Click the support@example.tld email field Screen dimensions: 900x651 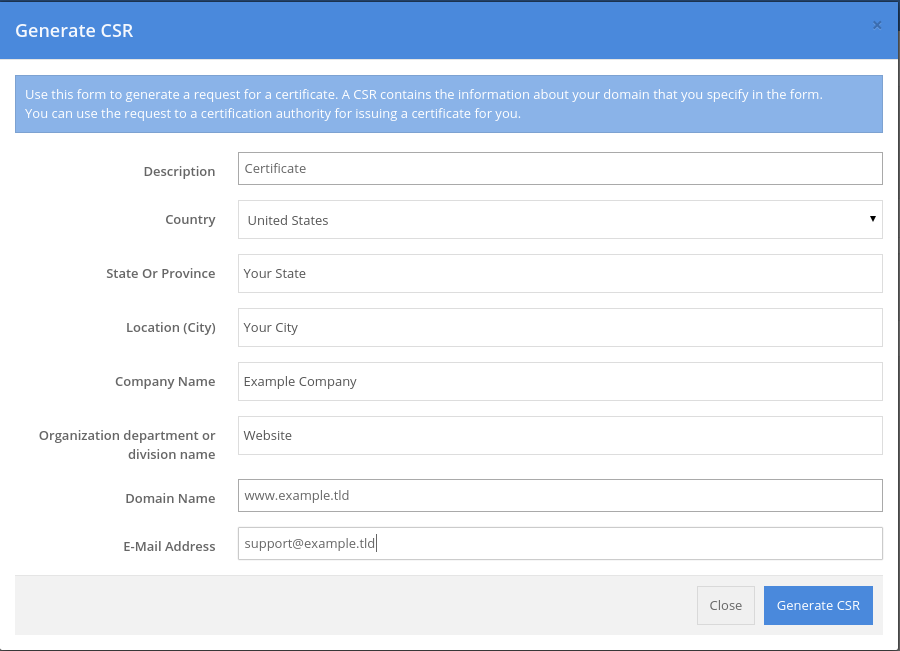(560, 543)
